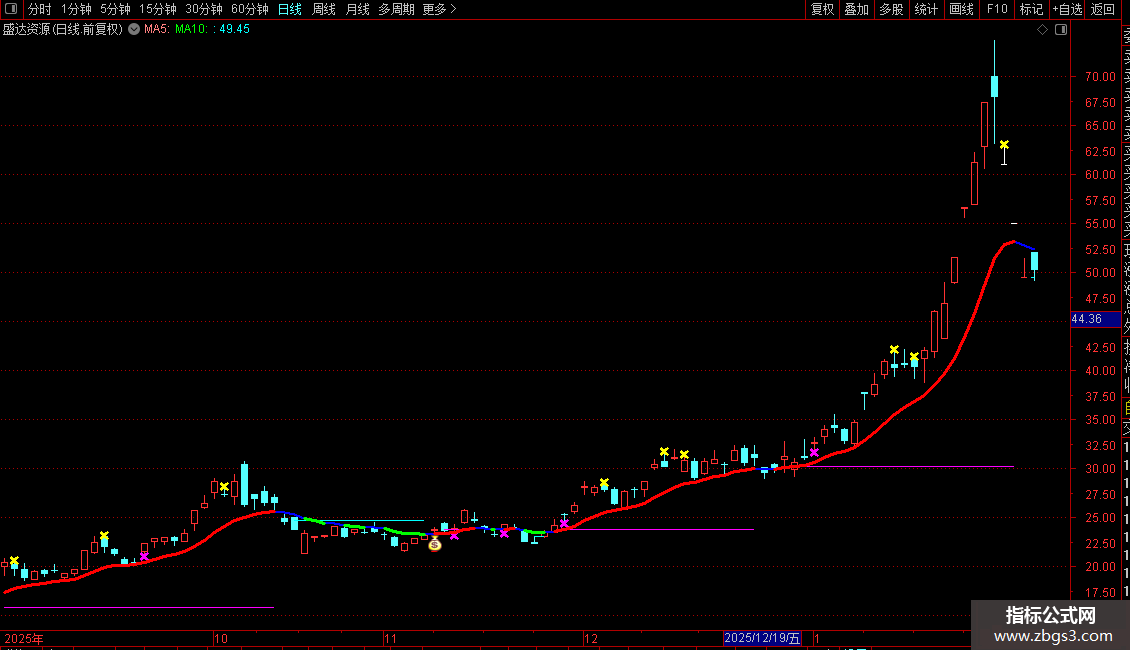Image resolution: width=1130 pixels, height=650 pixels.
Task: Add stock via +自选 button
Action: point(1067,9)
